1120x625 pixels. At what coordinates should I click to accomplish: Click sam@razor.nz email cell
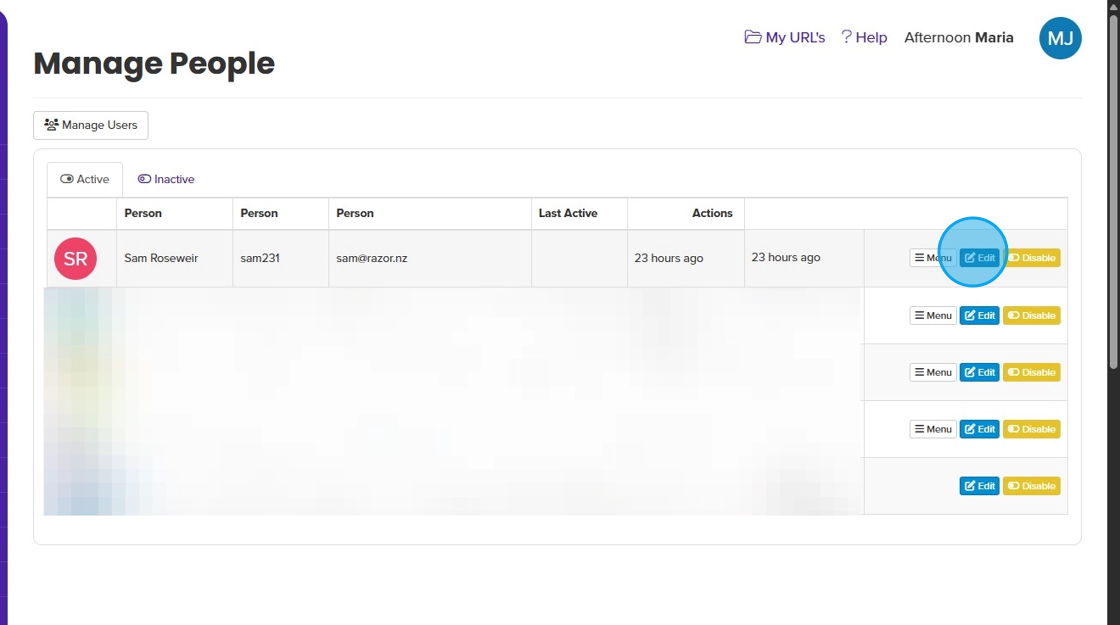[x=372, y=258]
